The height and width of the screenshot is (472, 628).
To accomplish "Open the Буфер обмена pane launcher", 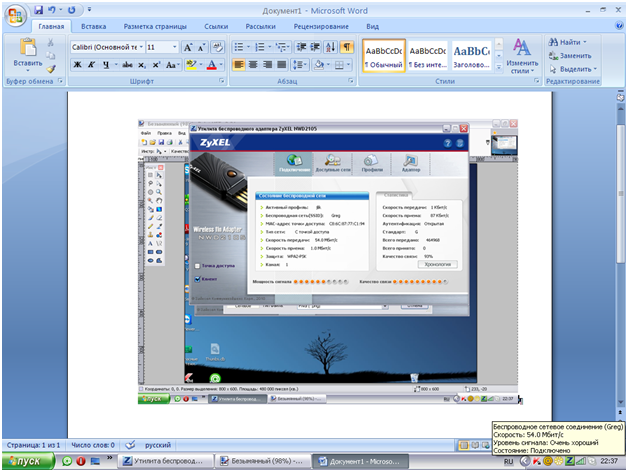I will coord(61,81).
